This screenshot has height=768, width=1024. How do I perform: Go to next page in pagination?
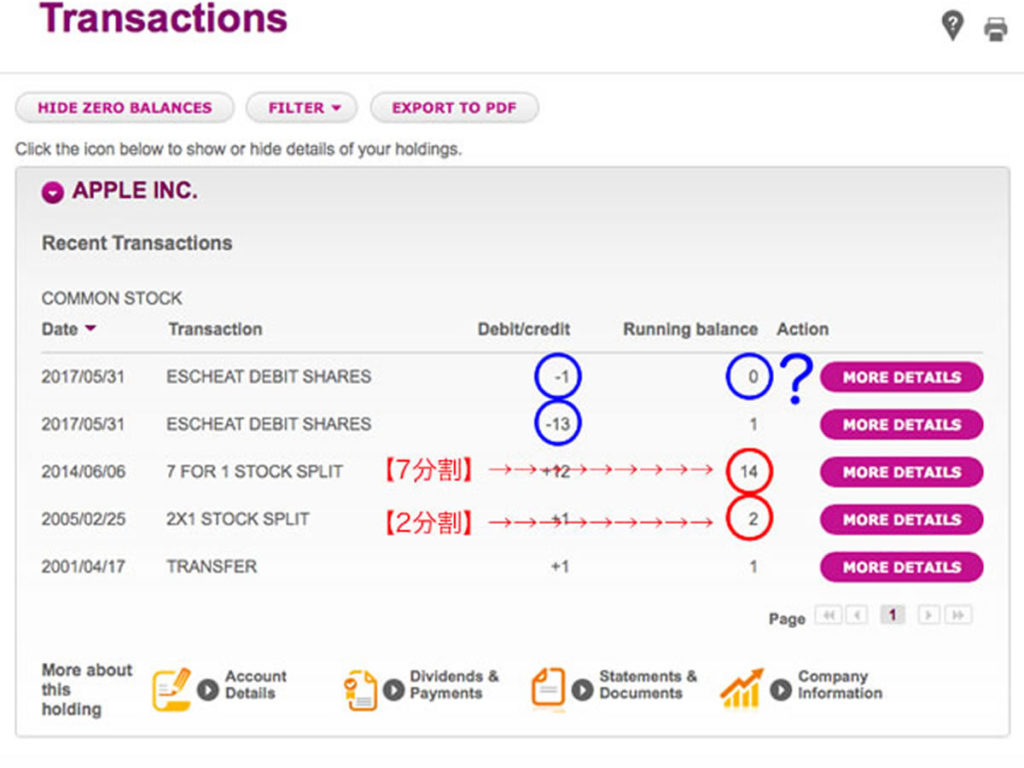point(929,615)
